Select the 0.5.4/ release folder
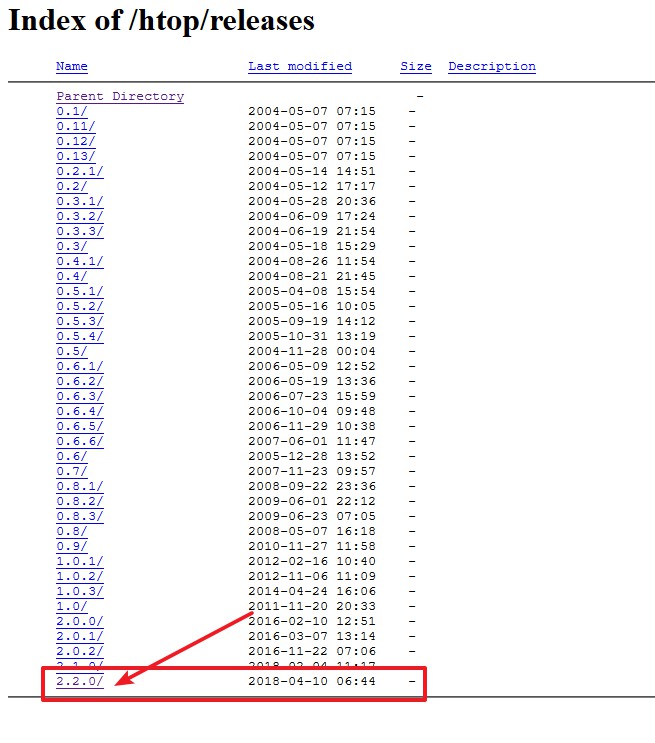The width and height of the screenshot is (655, 743). click(x=79, y=336)
